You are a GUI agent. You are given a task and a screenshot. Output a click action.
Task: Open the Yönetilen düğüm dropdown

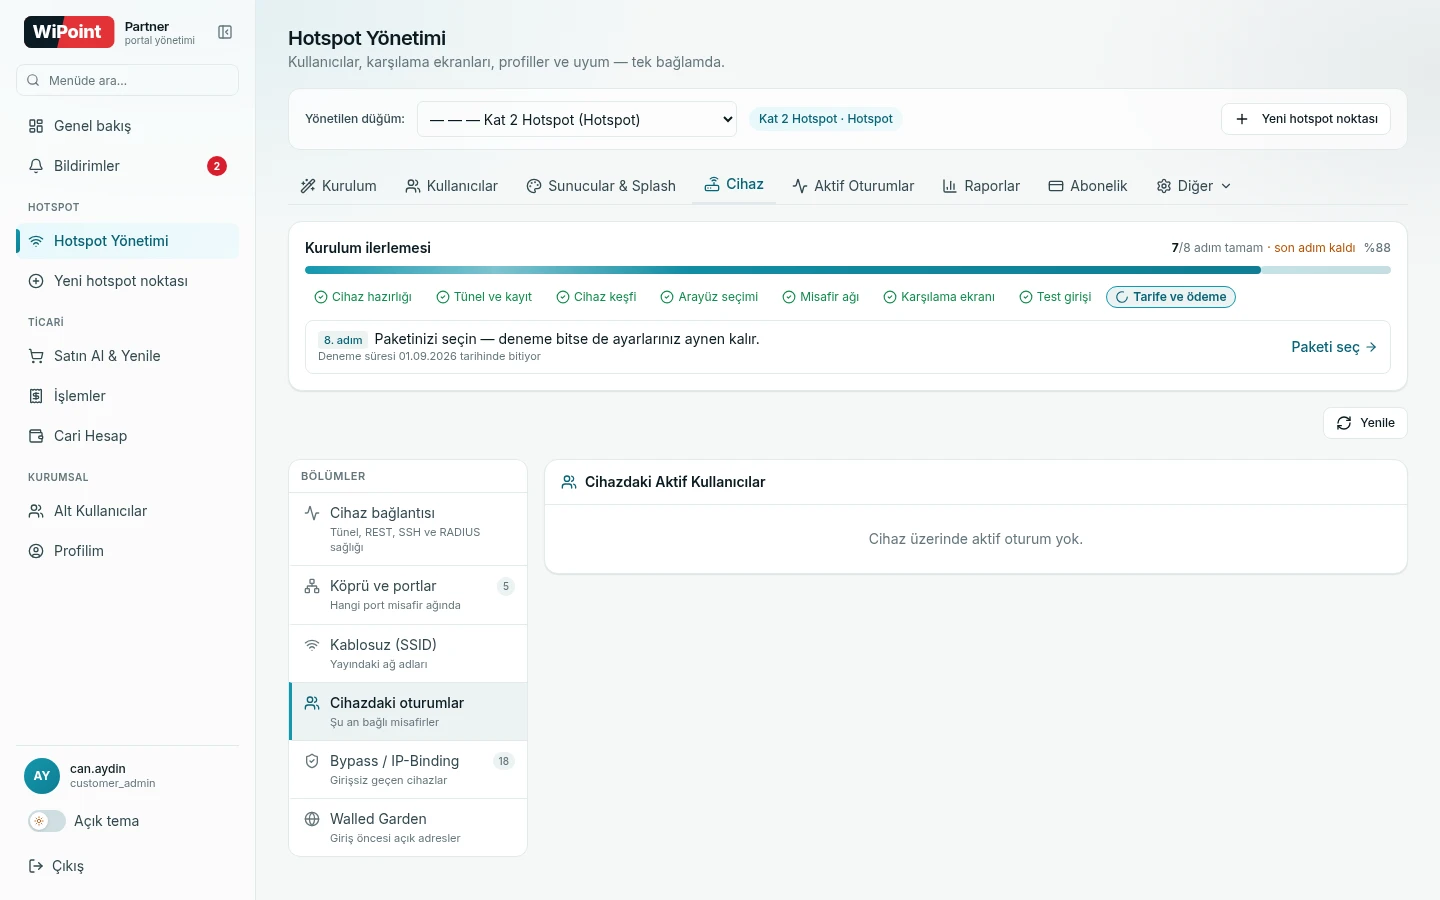pyautogui.click(x=577, y=119)
